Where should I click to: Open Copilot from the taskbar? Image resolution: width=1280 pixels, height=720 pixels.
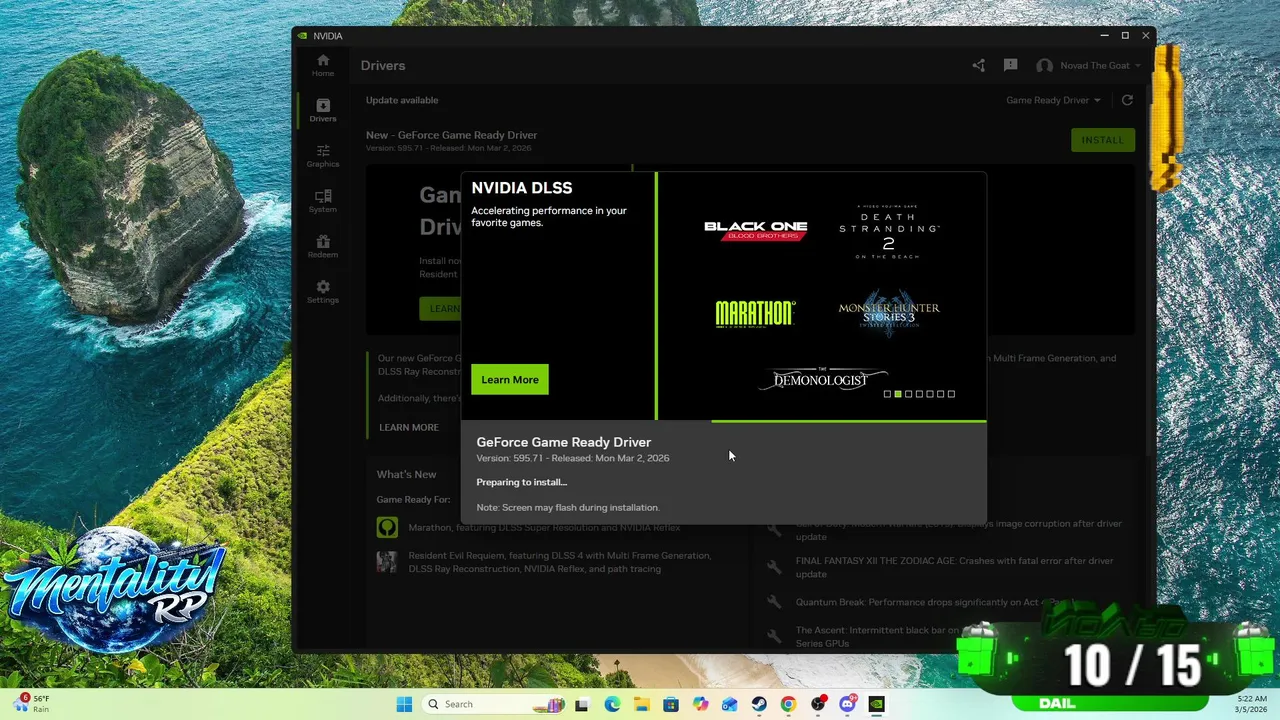tap(700, 704)
